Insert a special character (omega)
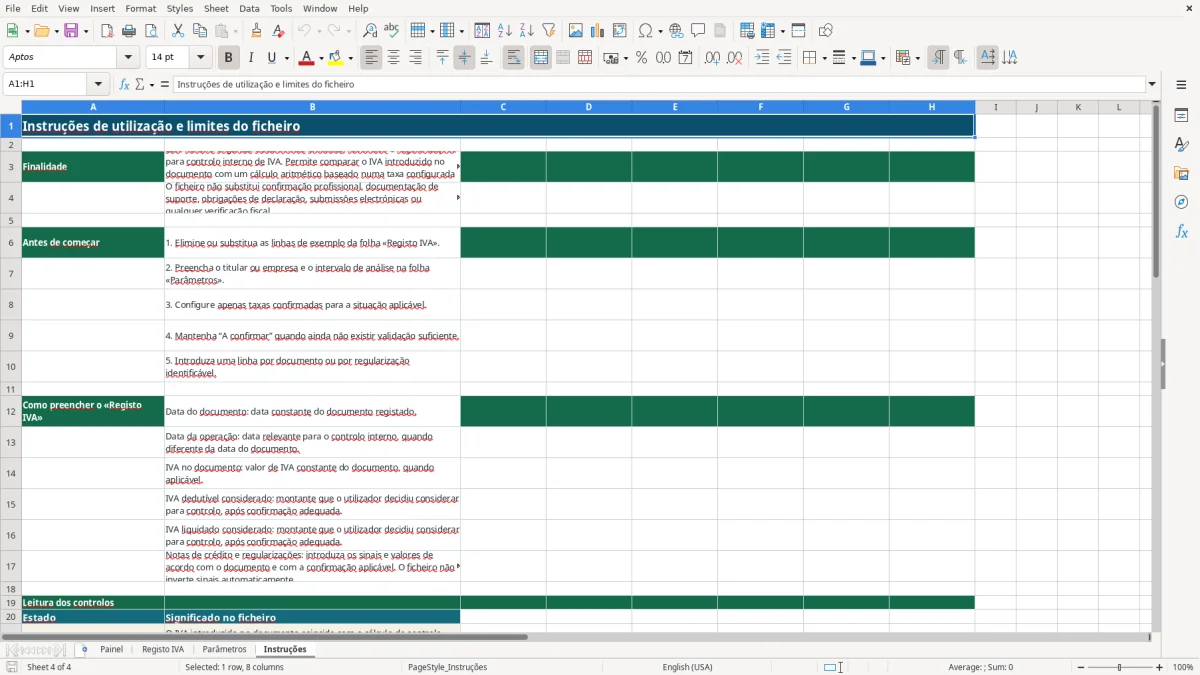 pos(646,31)
